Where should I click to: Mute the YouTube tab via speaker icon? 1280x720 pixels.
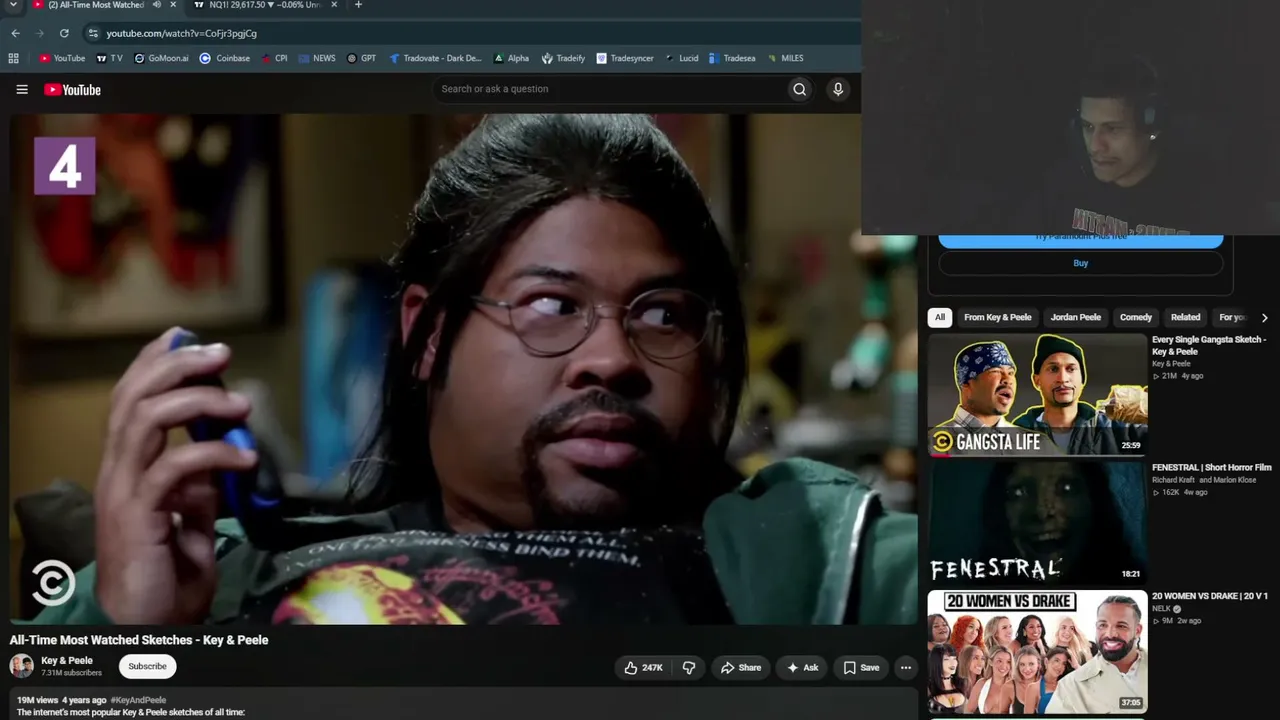tap(156, 5)
